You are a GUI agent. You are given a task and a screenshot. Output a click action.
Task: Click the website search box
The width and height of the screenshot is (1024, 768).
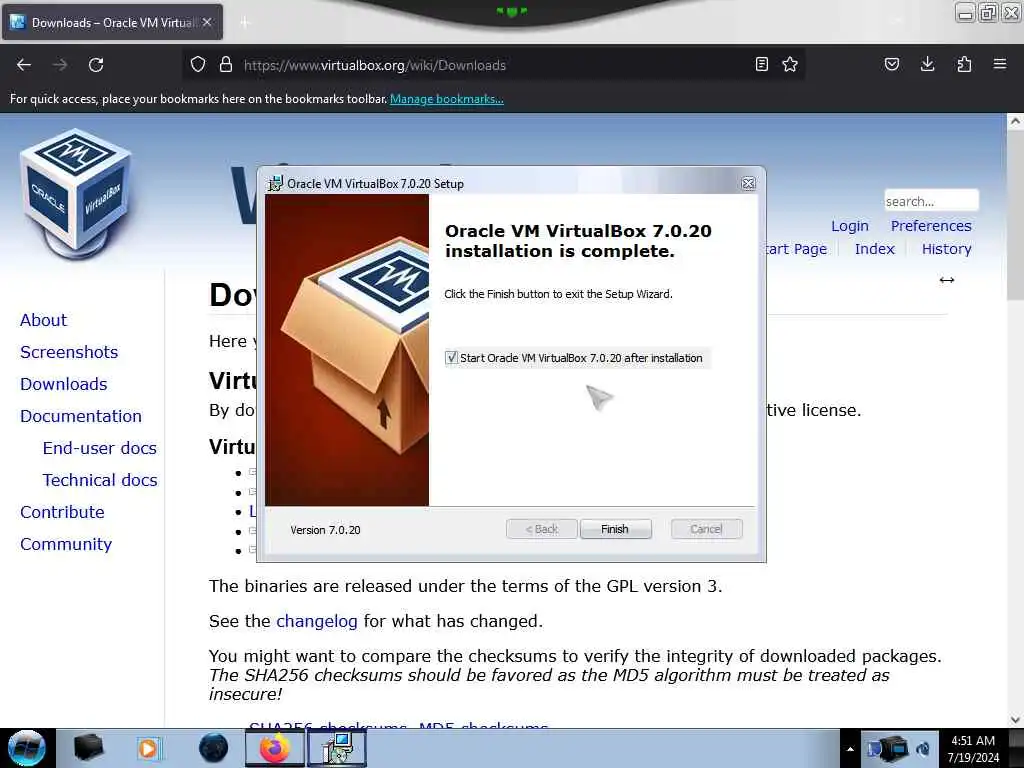click(x=931, y=201)
